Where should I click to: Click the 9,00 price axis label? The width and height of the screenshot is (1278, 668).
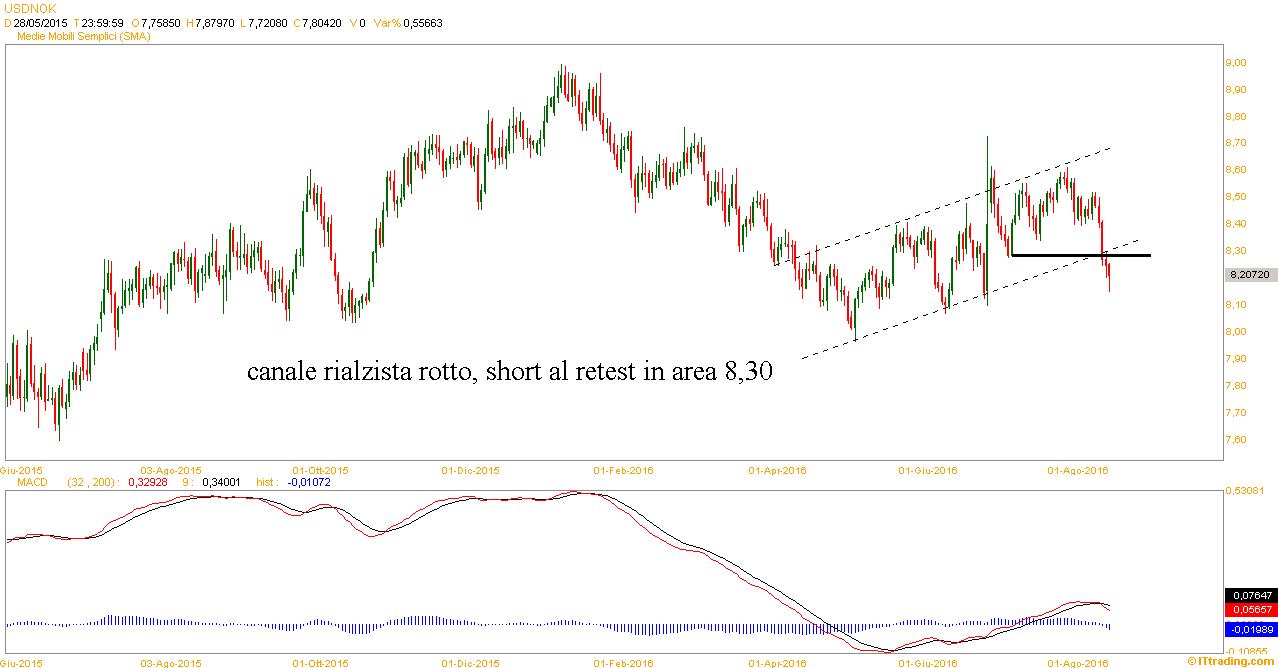point(1236,62)
